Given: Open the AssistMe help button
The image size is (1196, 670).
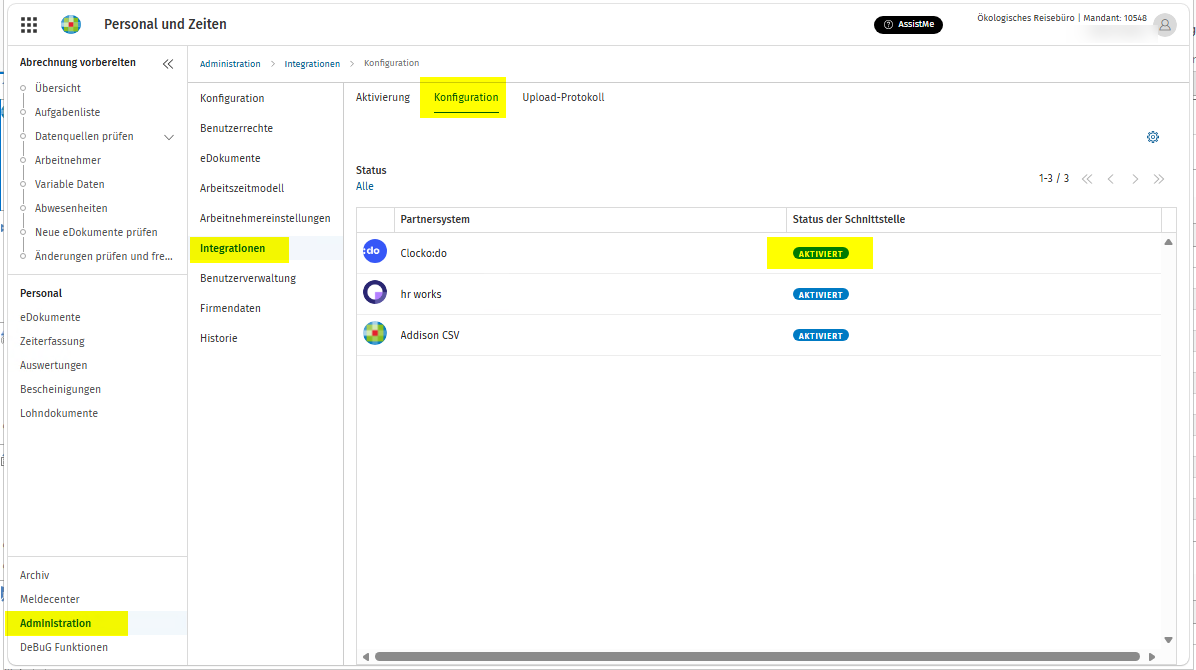Looking at the screenshot, I should [908, 25].
